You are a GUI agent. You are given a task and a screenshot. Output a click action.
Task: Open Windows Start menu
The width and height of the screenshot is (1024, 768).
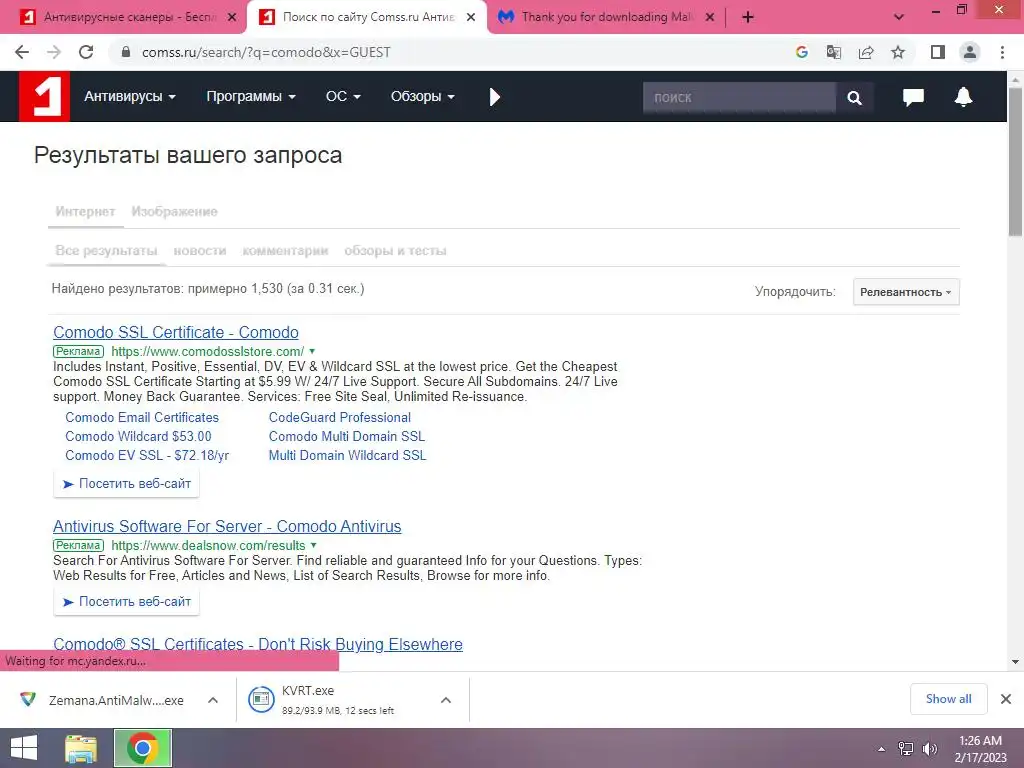pos(24,748)
